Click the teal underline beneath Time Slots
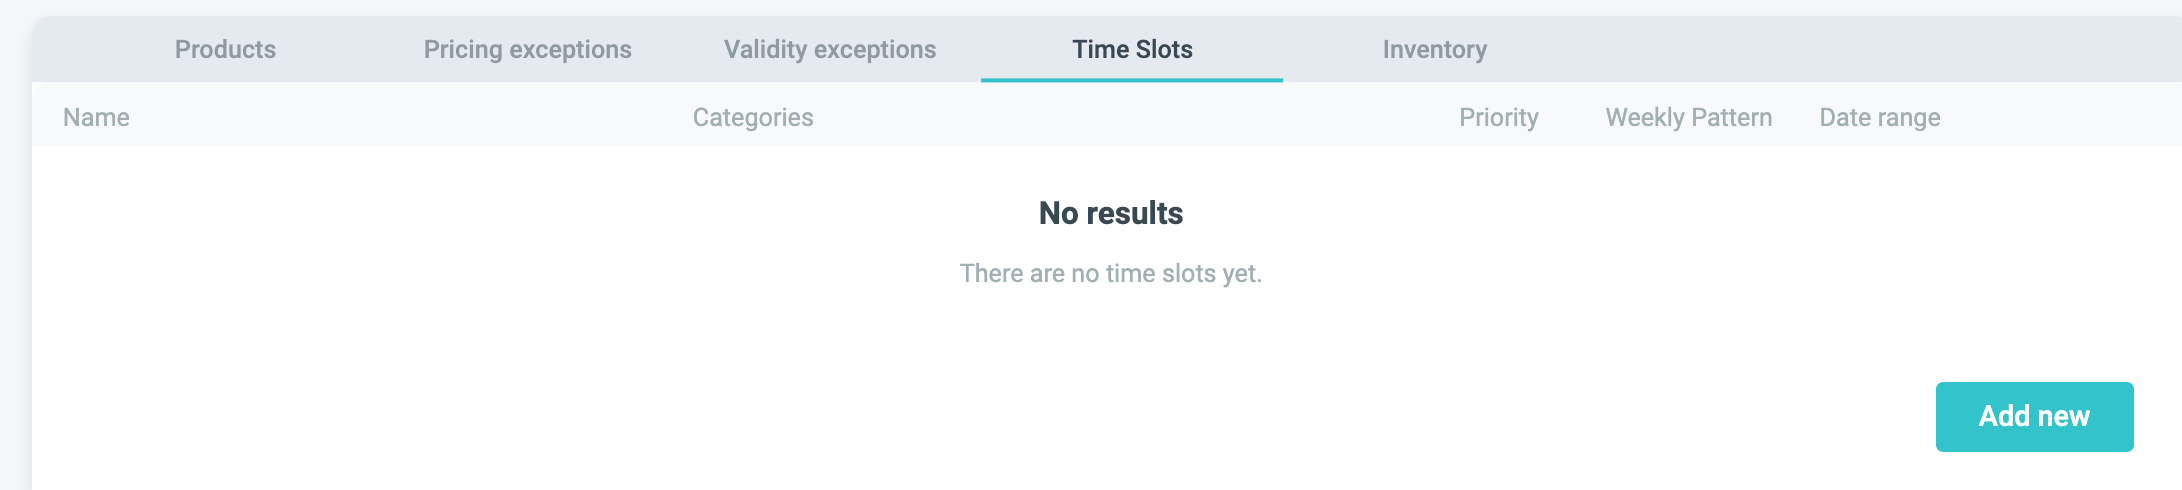Screen dimensions: 2182x490 pos(1132,79)
